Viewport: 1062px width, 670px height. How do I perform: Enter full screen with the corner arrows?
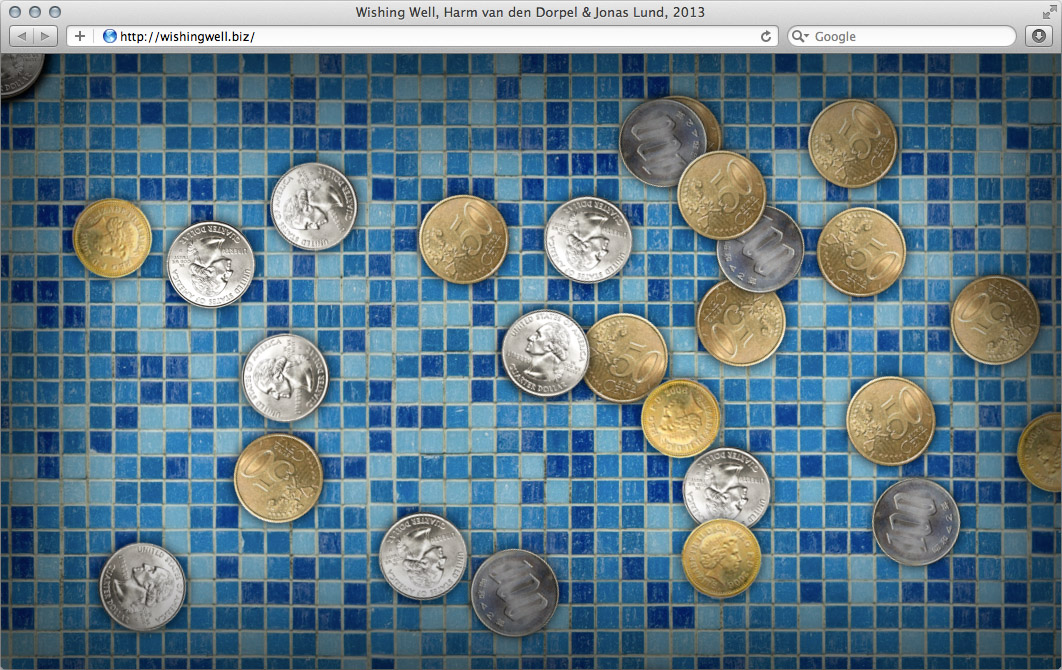tap(1047, 12)
